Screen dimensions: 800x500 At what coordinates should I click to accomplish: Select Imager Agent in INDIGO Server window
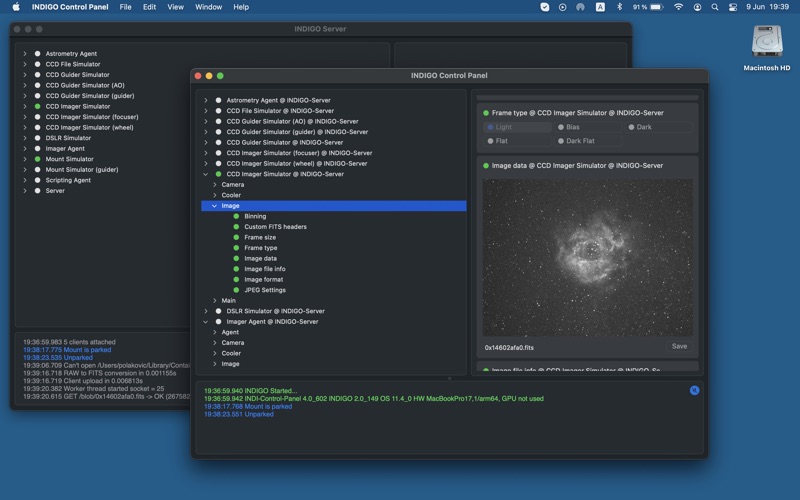point(65,148)
